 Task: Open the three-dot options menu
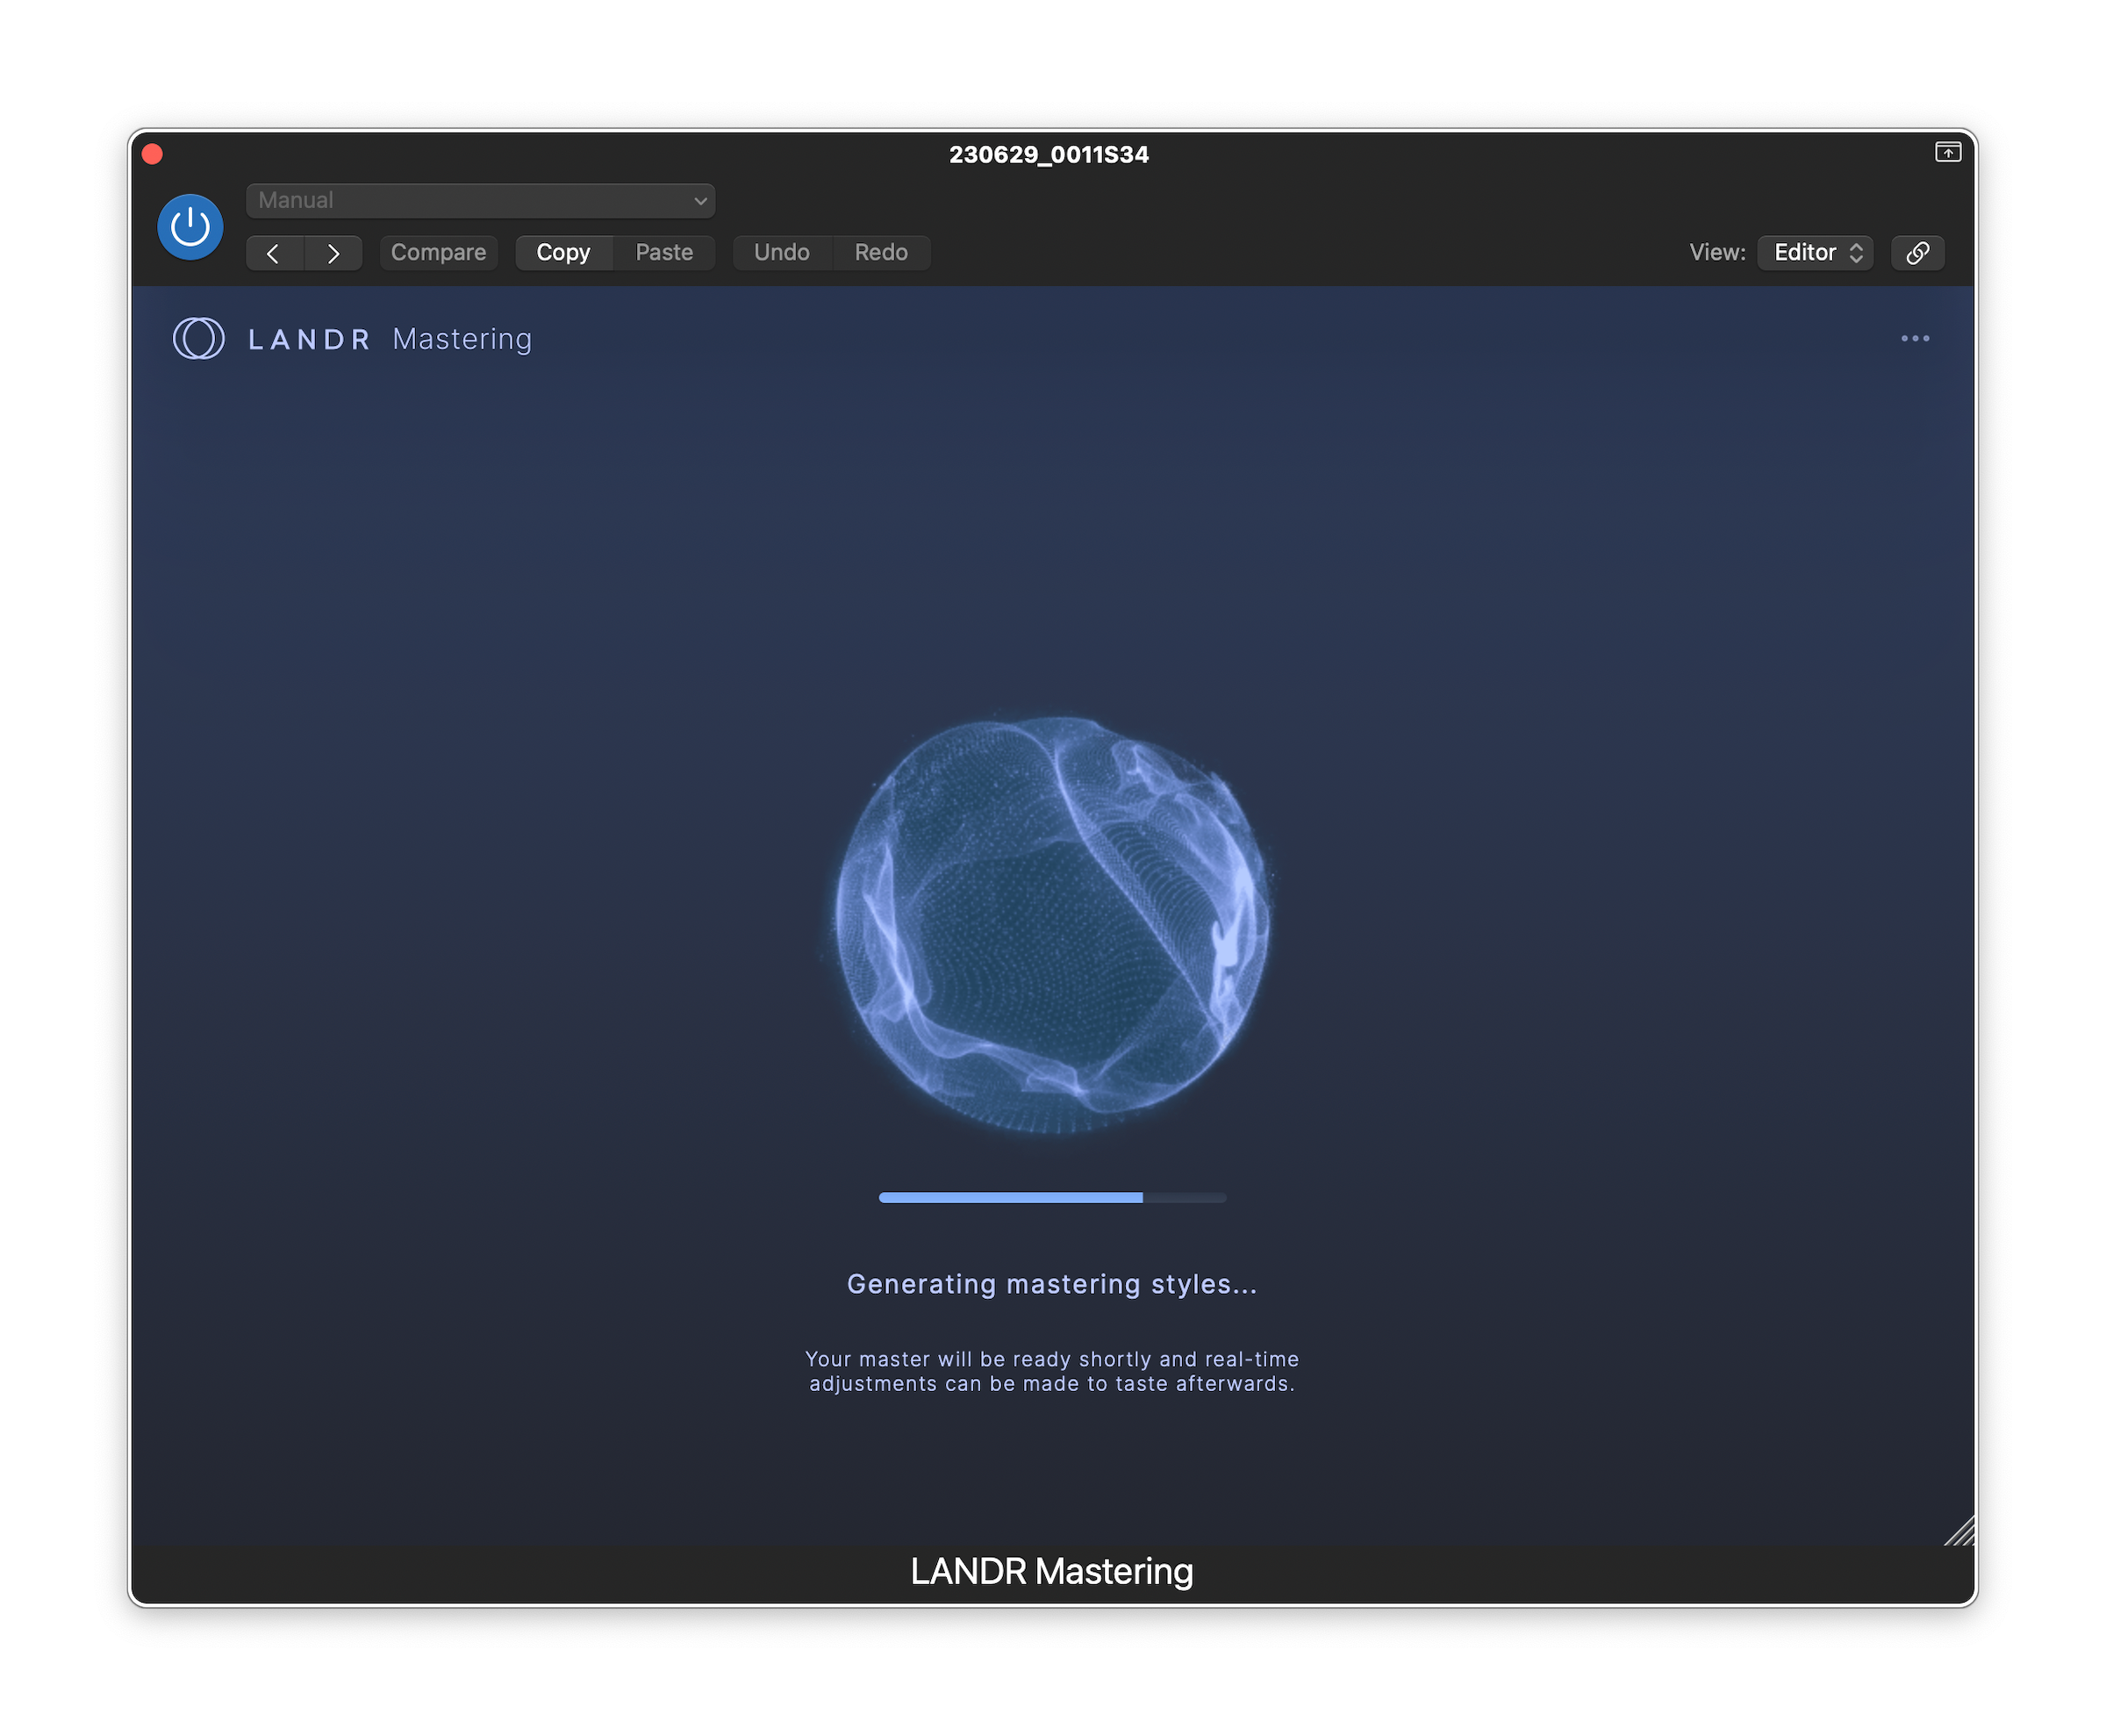coord(1914,339)
